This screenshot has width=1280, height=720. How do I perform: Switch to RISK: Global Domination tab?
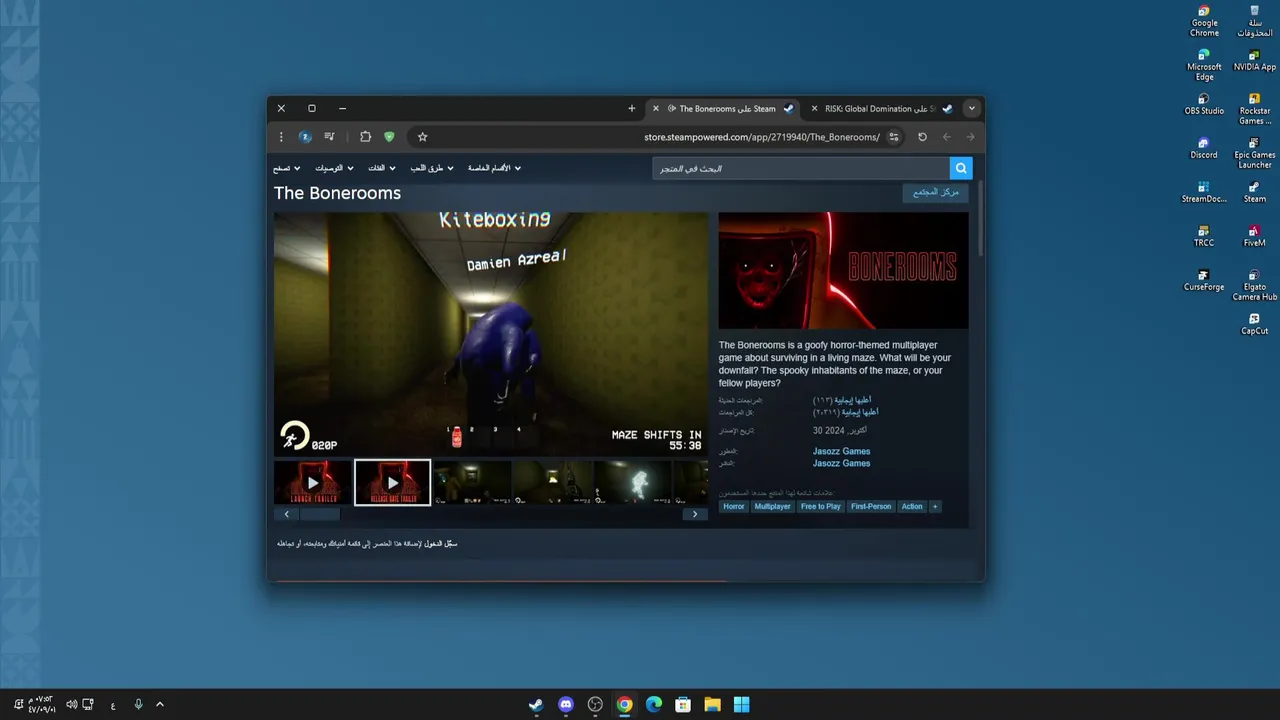coord(881,108)
